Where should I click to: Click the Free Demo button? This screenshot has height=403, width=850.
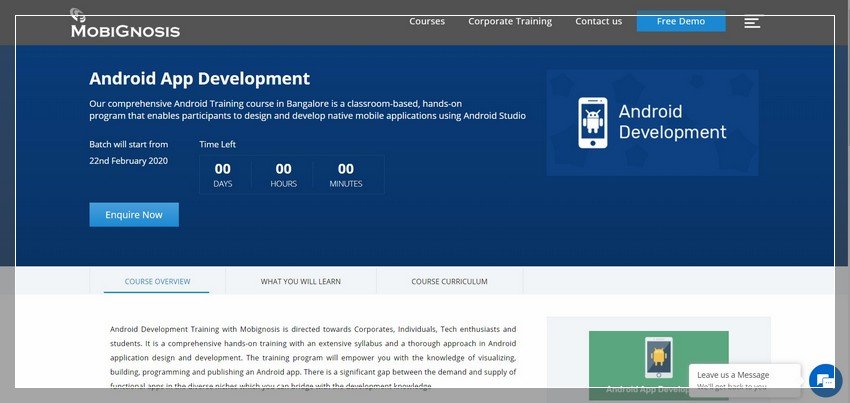click(x=681, y=21)
